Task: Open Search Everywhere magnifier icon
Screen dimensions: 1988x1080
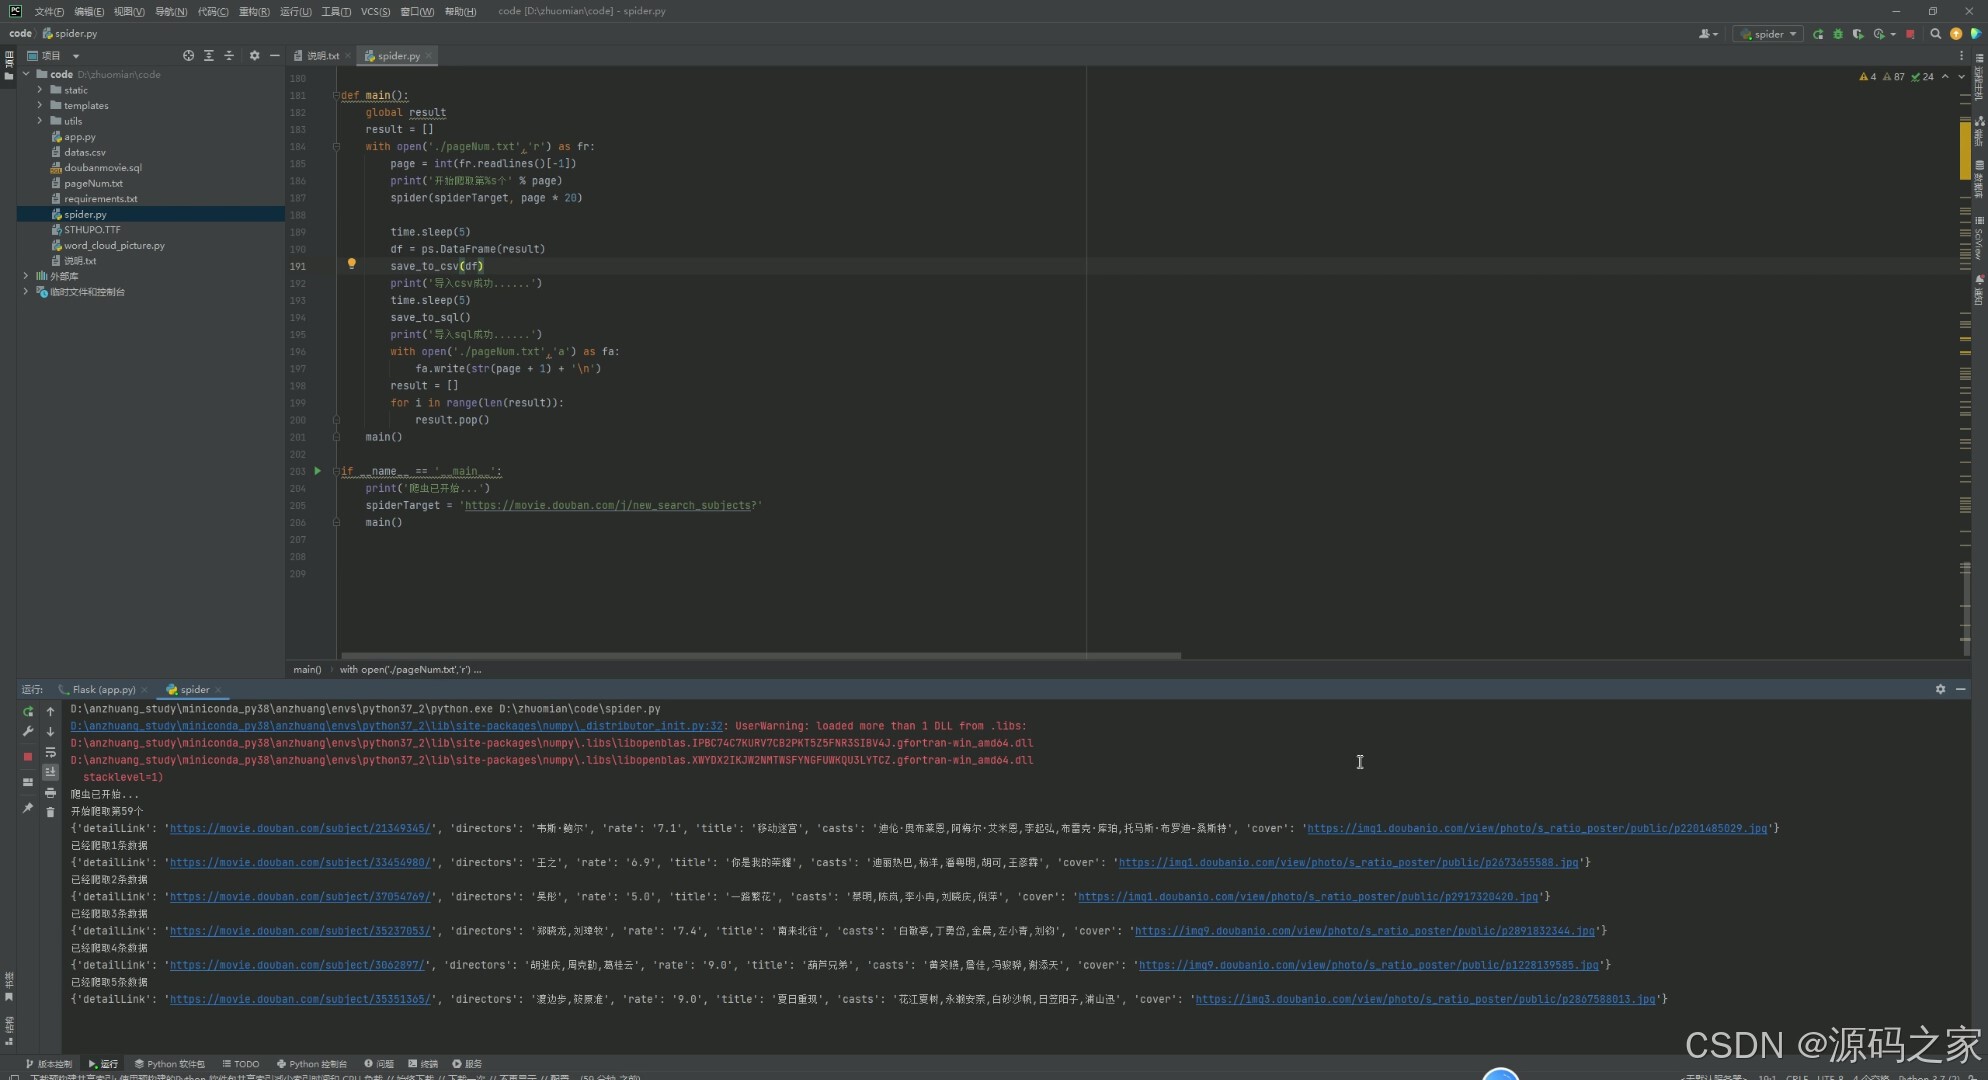Action: tap(1935, 34)
